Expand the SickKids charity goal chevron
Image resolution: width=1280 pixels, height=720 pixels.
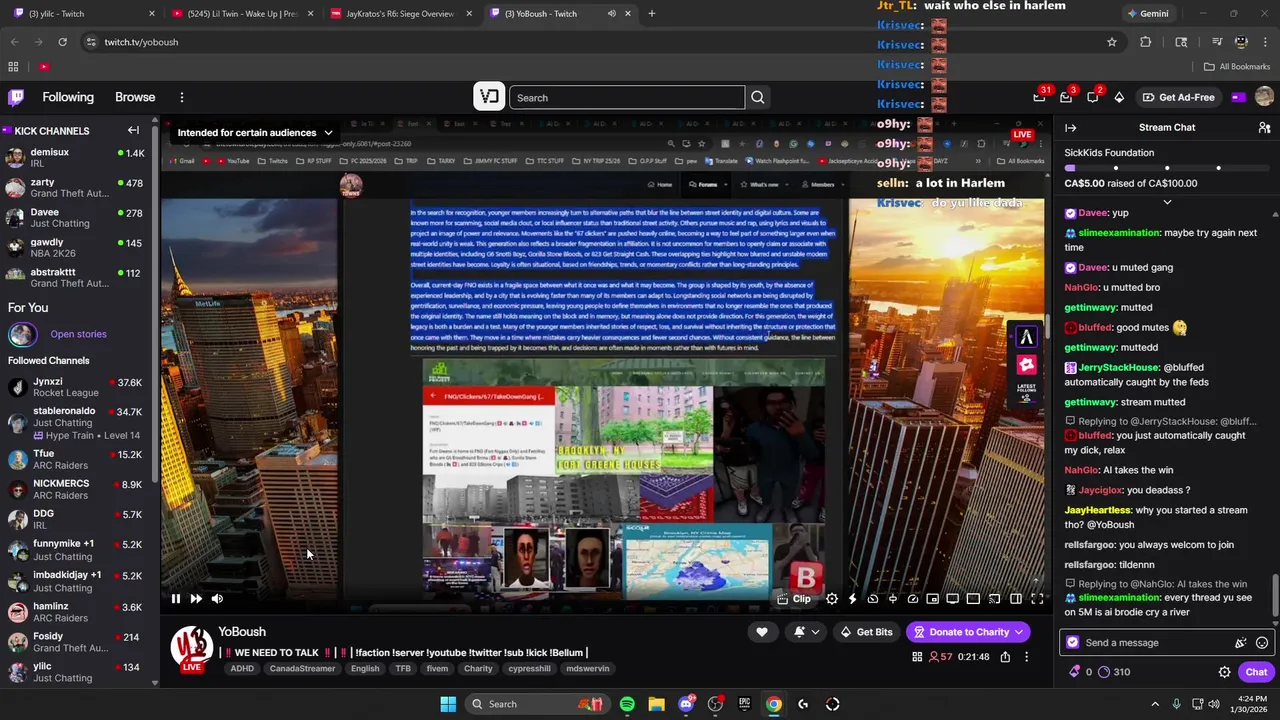[x=1167, y=202]
